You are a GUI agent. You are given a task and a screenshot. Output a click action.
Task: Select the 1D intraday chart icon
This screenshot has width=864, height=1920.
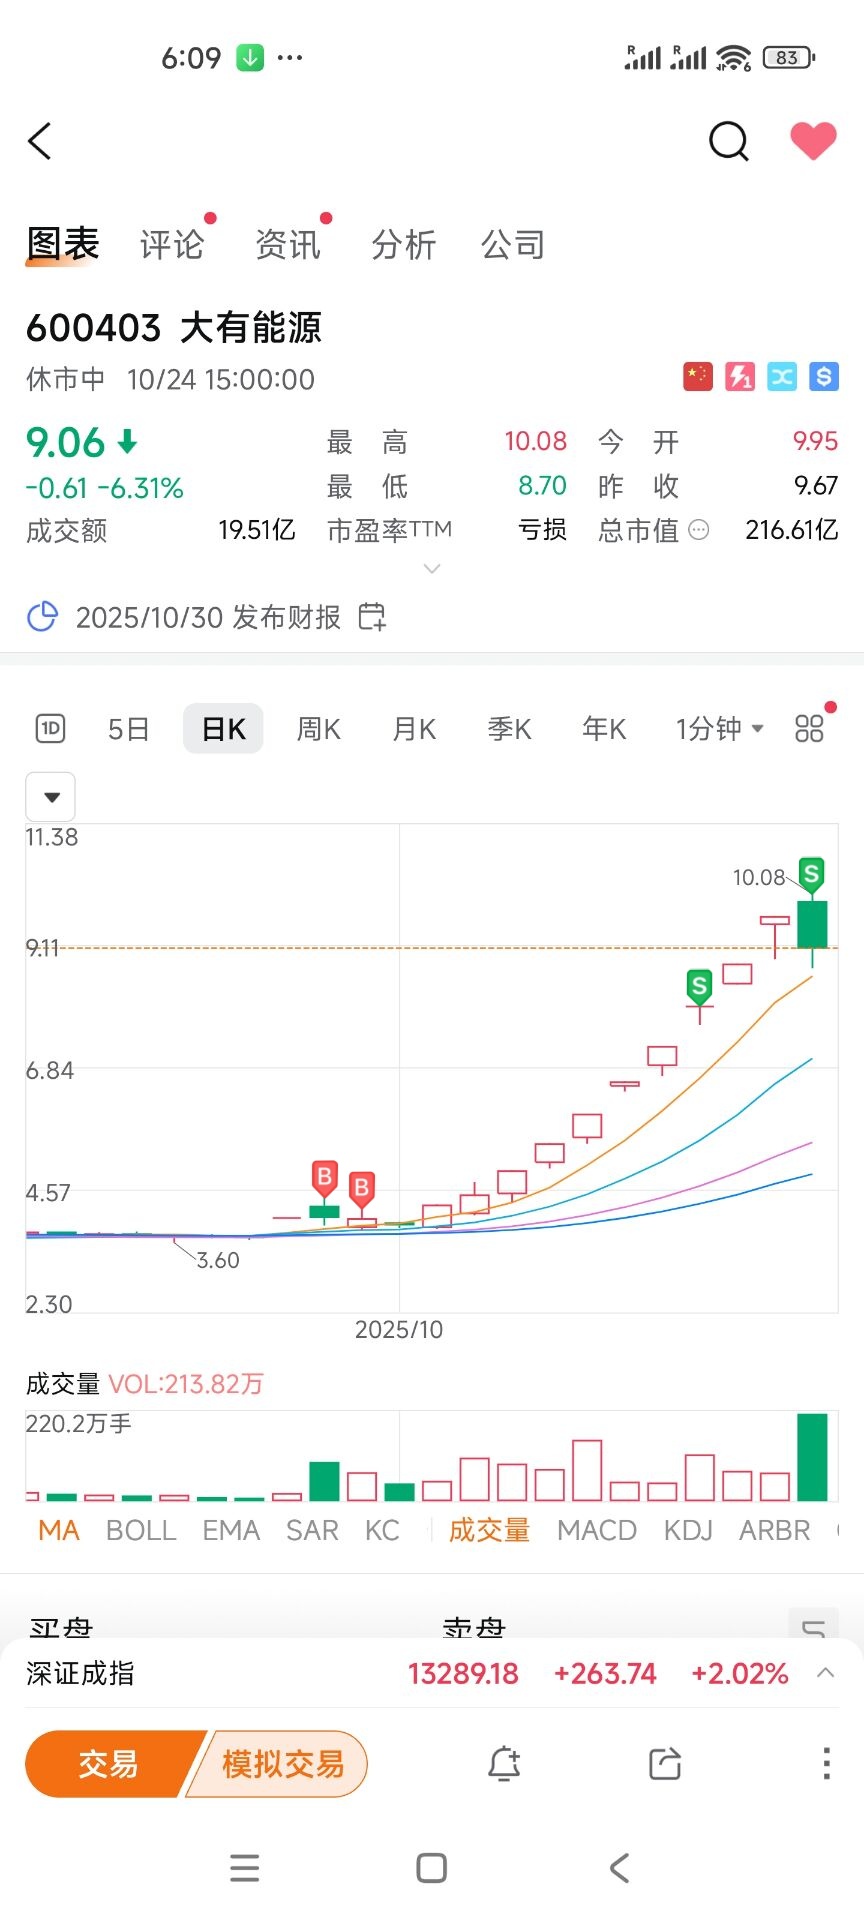pyautogui.click(x=50, y=729)
